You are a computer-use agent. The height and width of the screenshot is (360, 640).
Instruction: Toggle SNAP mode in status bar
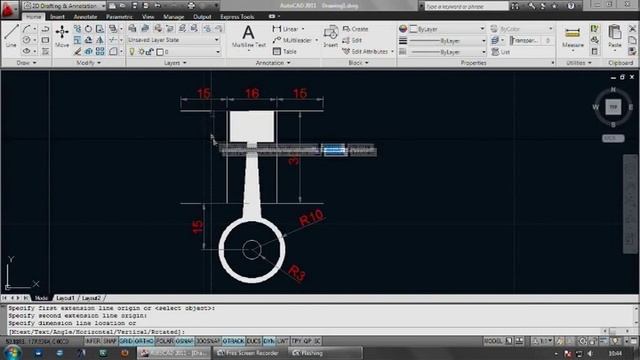point(110,341)
